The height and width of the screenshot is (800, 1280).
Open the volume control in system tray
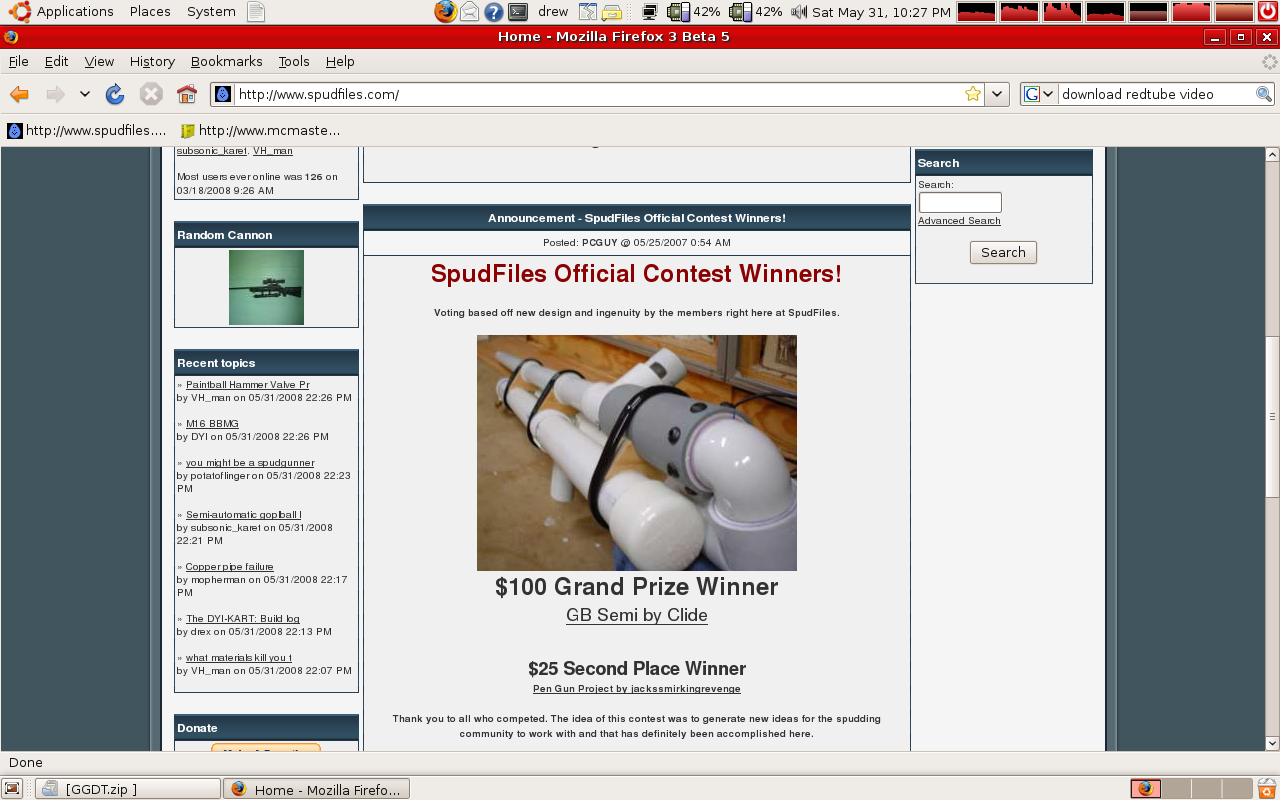(x=798, y=12)
